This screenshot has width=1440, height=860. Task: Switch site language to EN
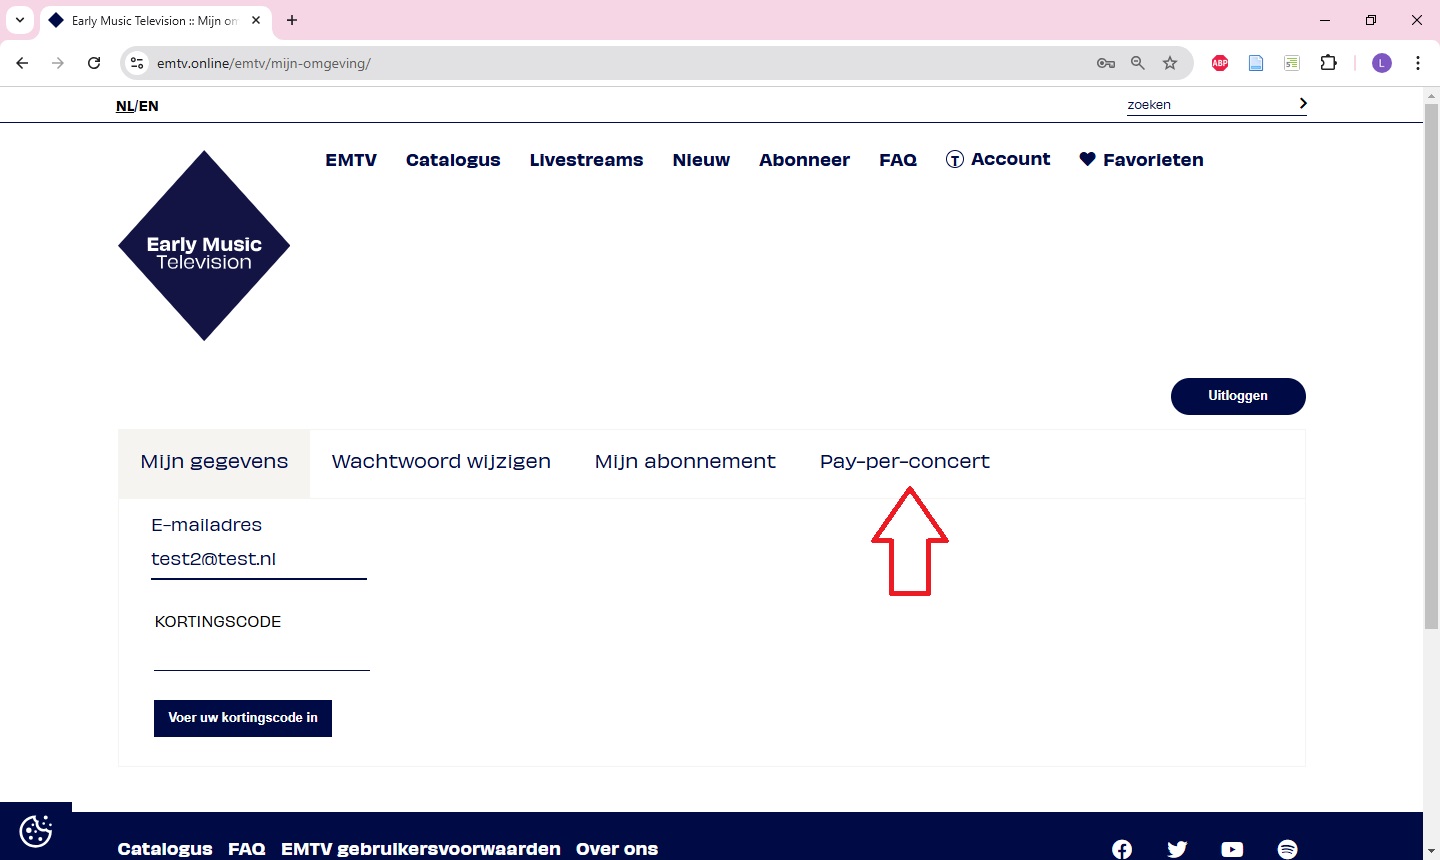coord(149,106)
